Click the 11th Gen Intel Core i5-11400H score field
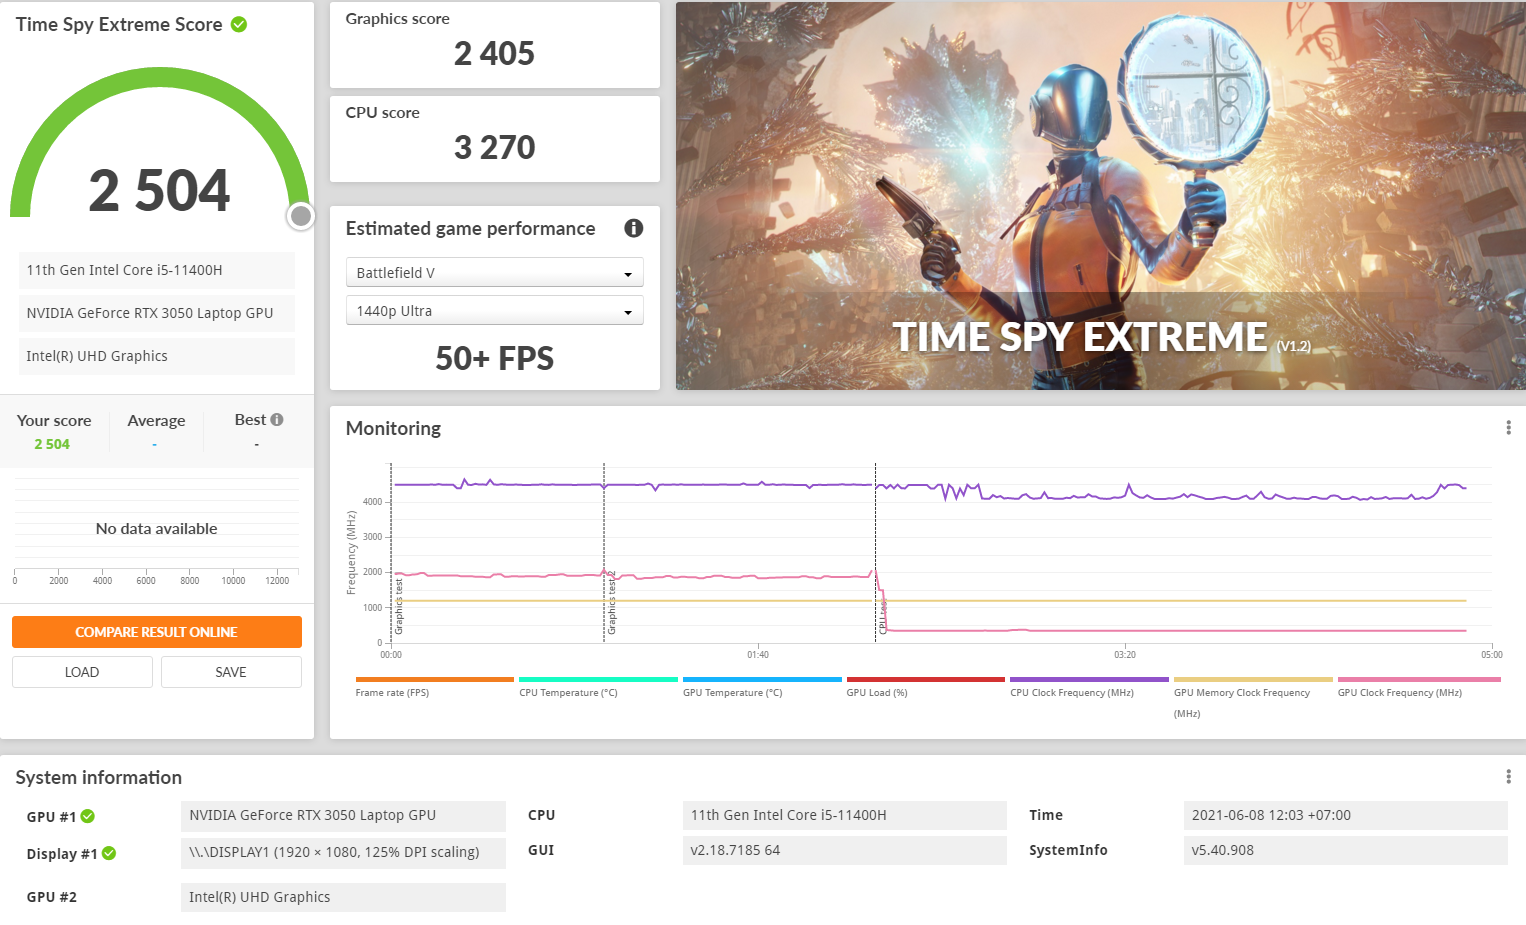 click(157, 270)
